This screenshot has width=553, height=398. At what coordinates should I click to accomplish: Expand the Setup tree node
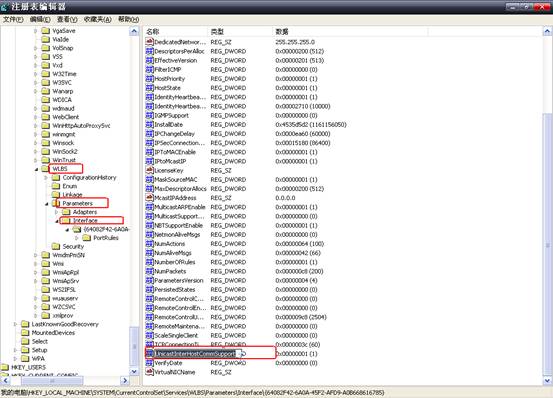(16, 350)
